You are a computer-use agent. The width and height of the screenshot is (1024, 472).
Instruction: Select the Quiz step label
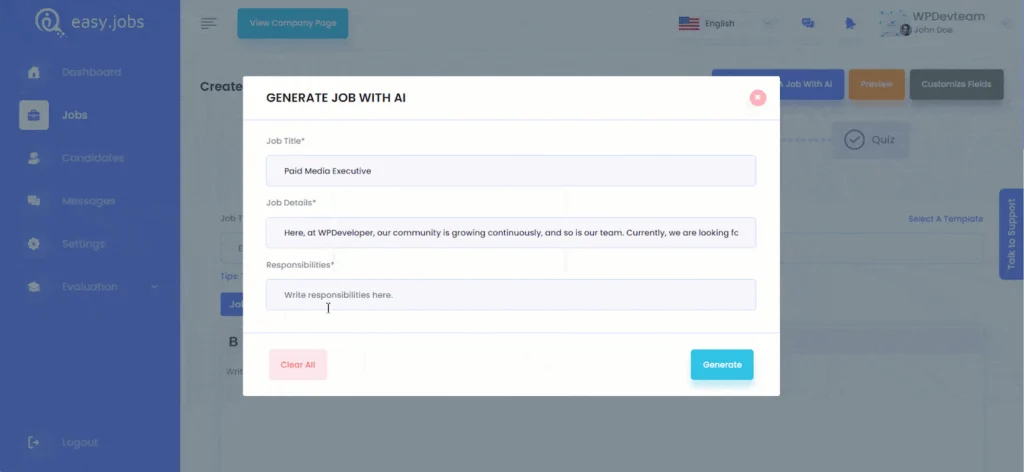click(x=883, y=140)
